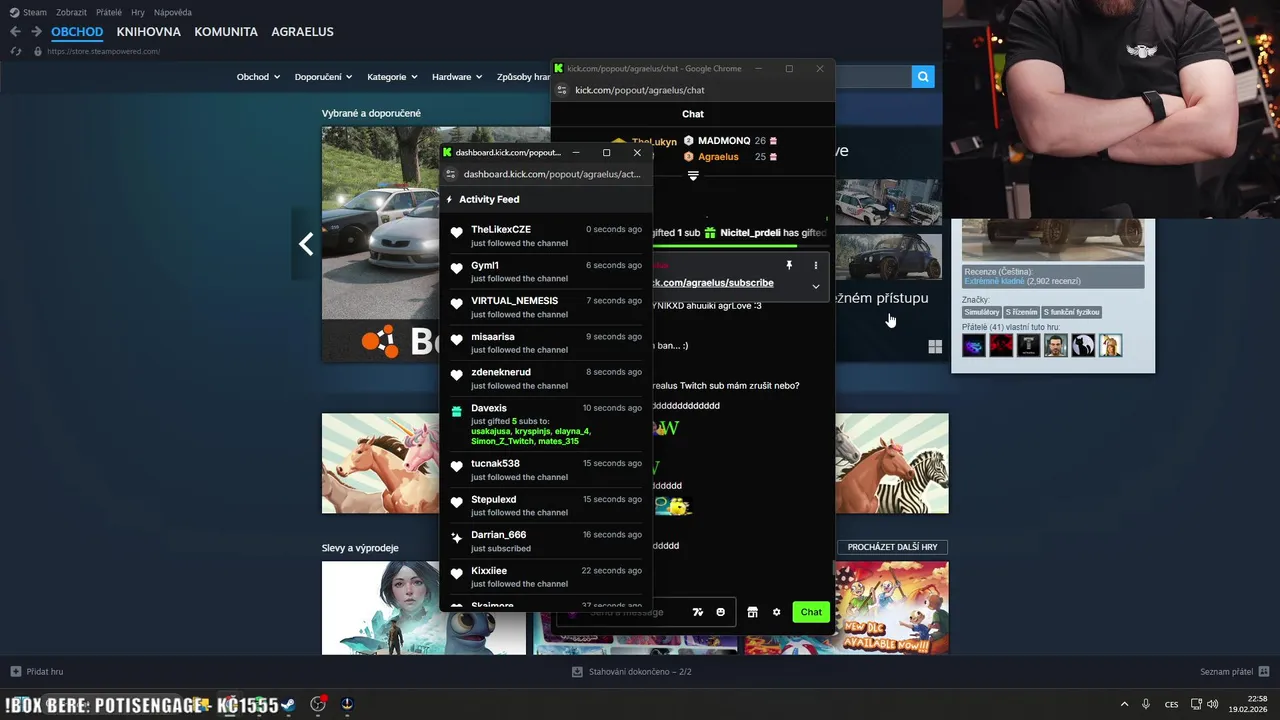The image size is (1280, 720).
Task: Open Stahování dokončeno downloads status
Action: 632,671
